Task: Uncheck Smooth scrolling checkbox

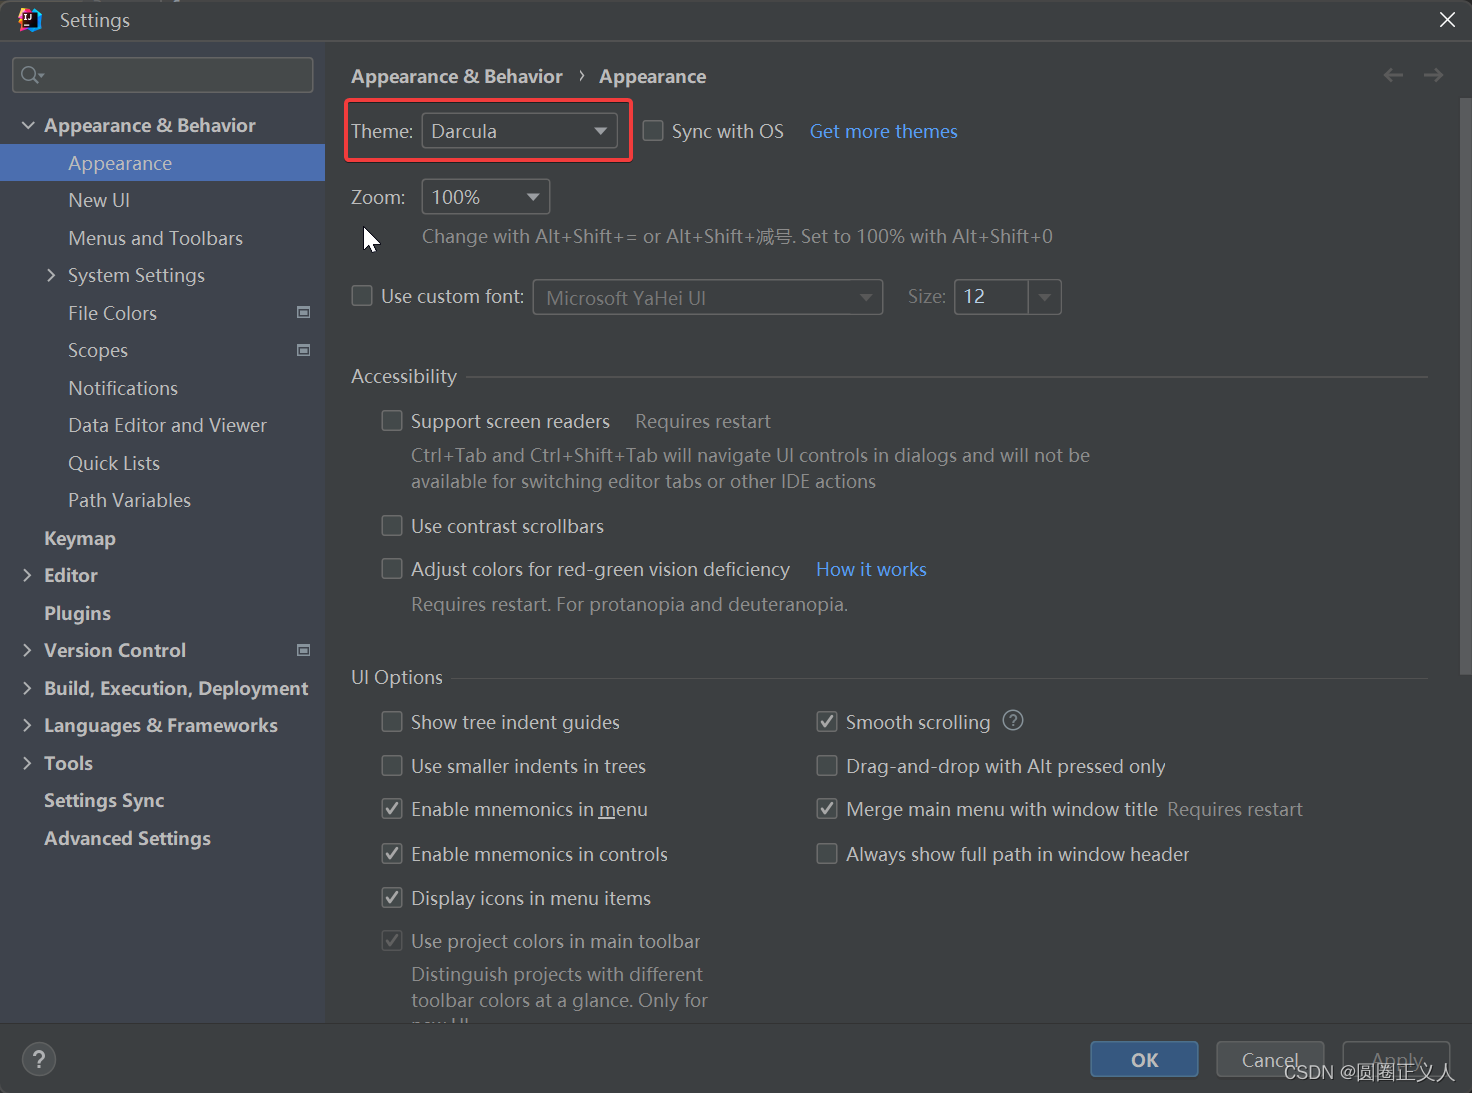Action: tap(827, 722)
